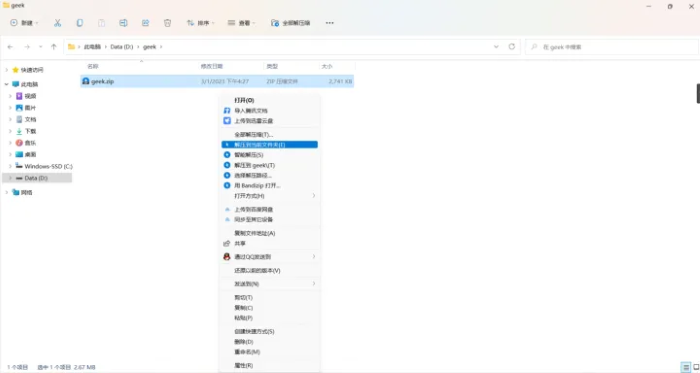
Task: Click geek breadcrumb in the address bar
Action: pos(150,47)
